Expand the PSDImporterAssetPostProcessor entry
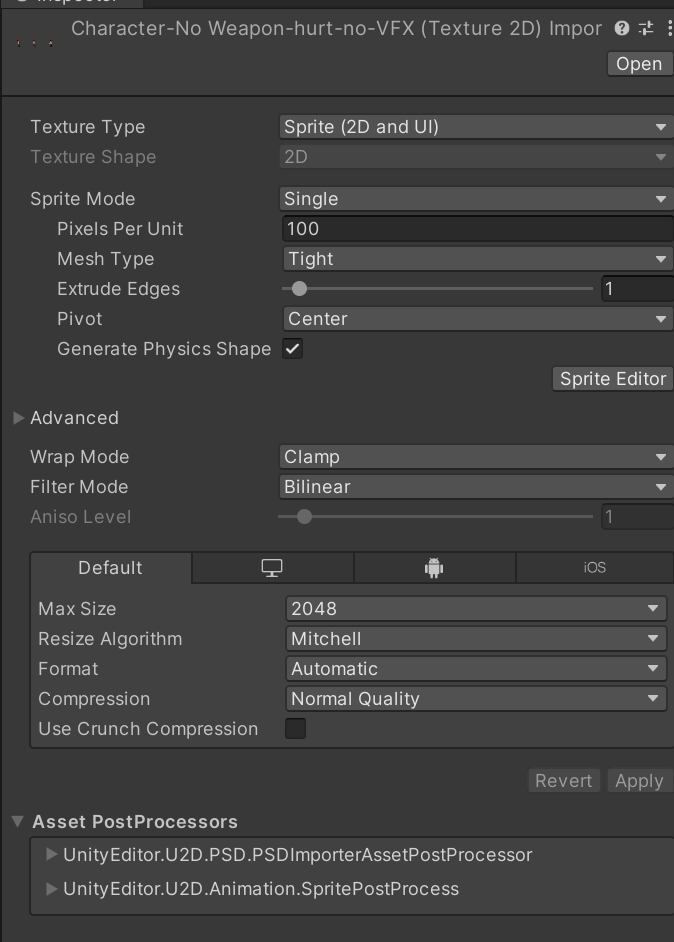674x942 pixels. tap(50, 855)
